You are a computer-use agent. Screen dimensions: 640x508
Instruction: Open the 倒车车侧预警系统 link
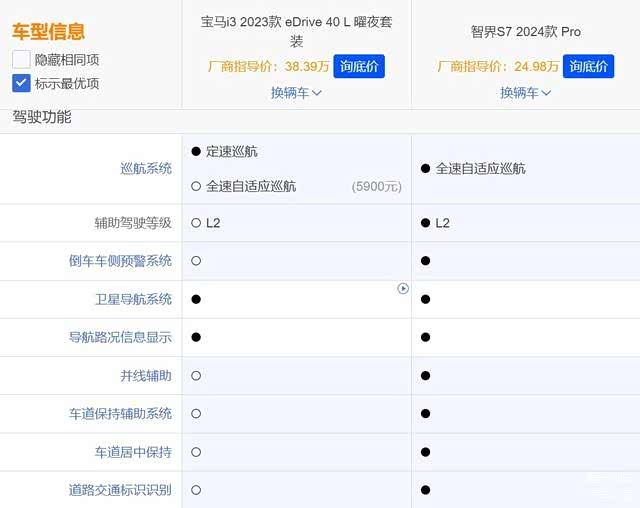(x=120, y=261)
